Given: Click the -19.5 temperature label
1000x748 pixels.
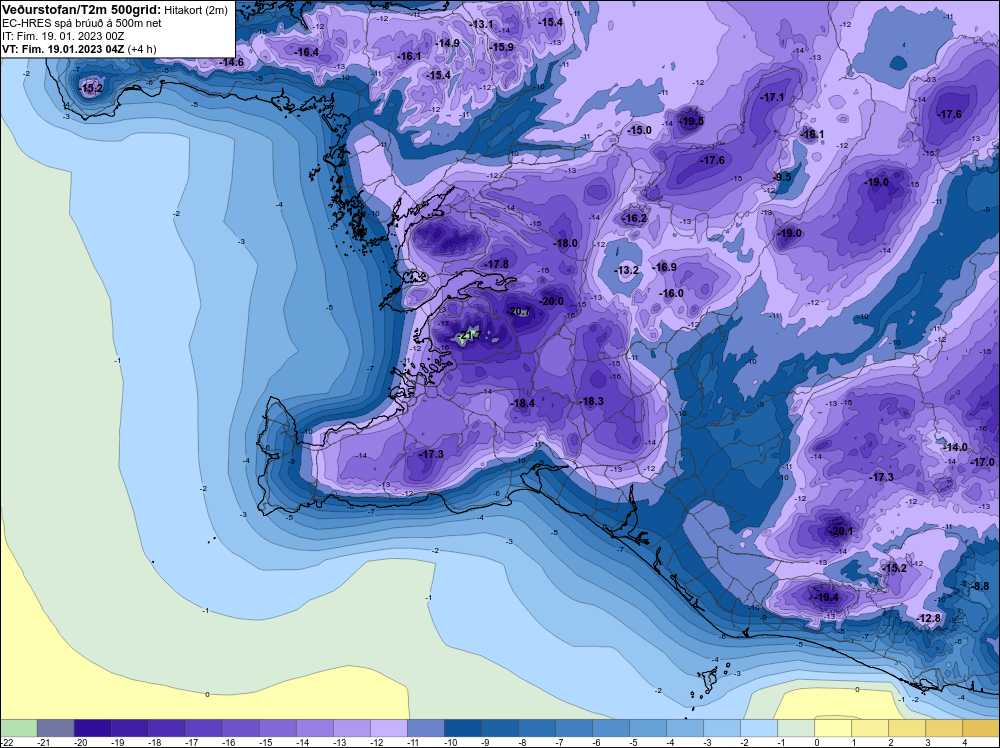Looking at the screenshot, I should (x=692, y=121).
